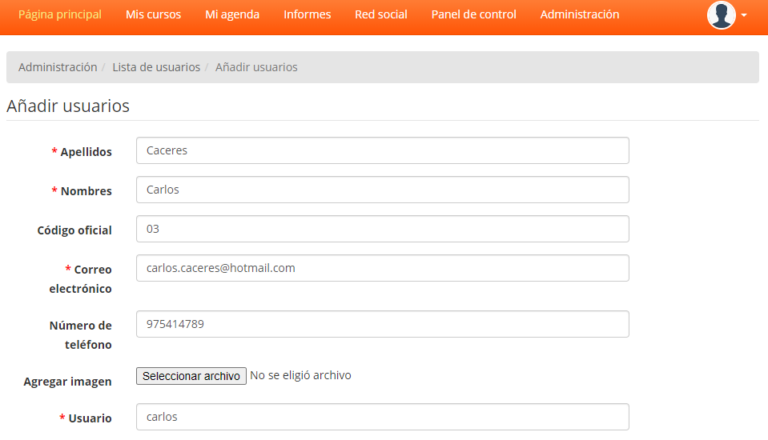
Task: Click the Usuario text field
Action: coord(382,417)
